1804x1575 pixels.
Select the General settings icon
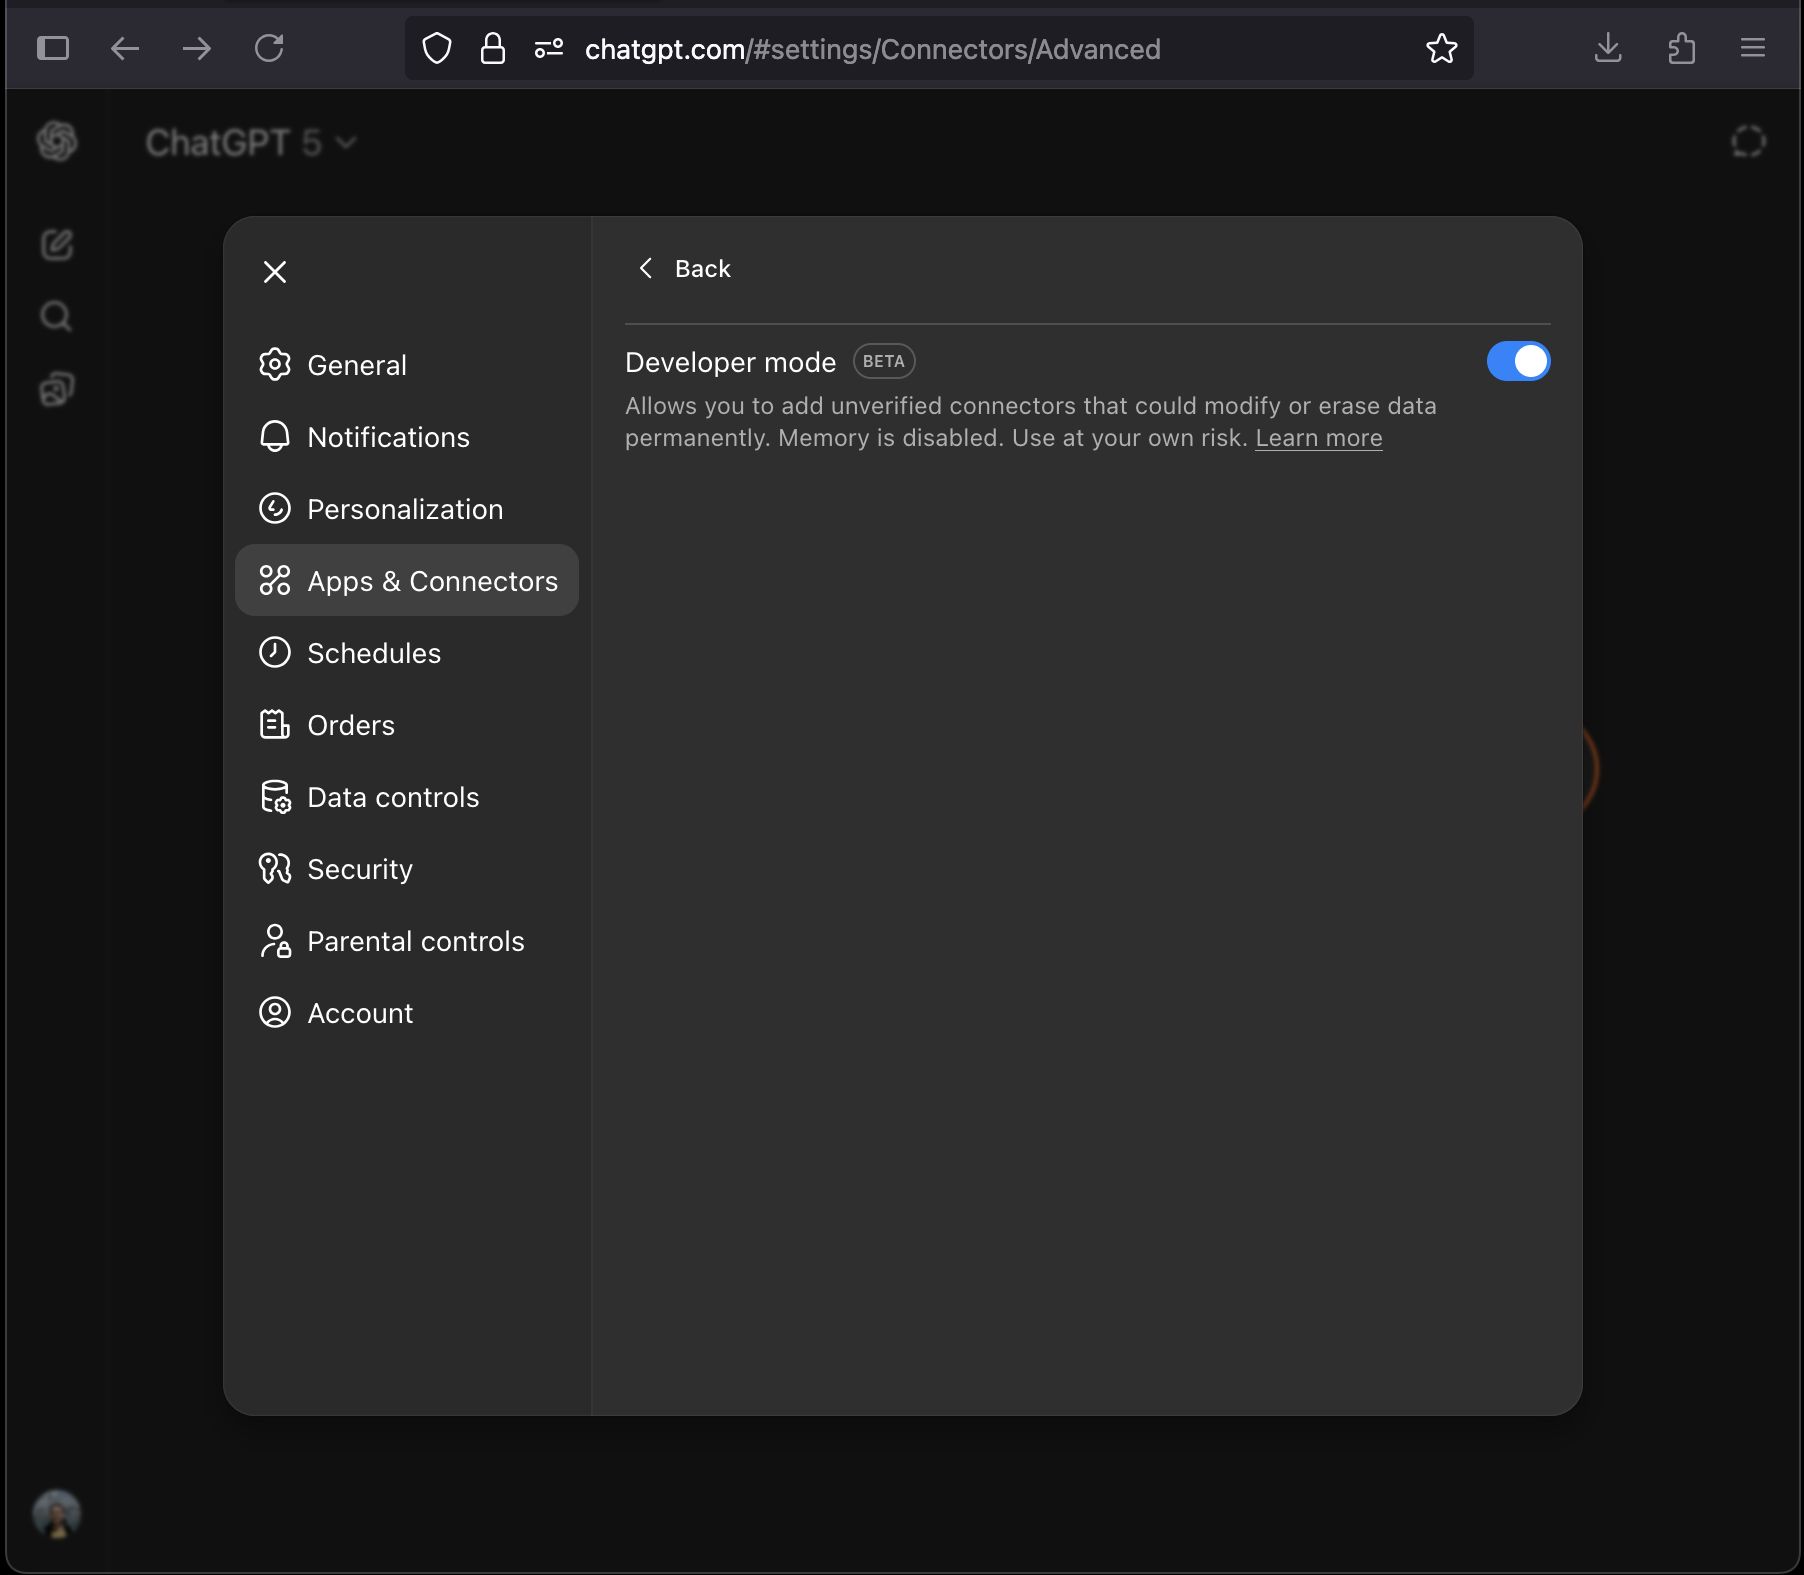(274, 364)
